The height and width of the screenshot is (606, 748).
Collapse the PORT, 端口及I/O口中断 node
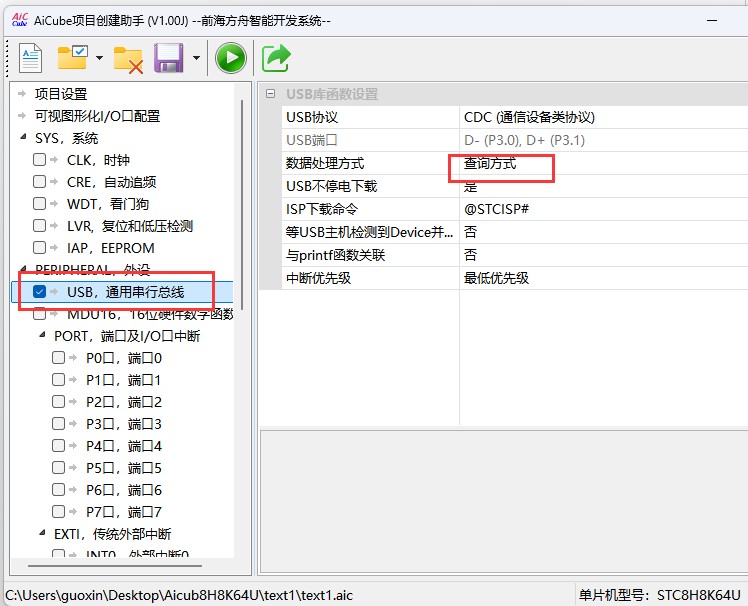pyautogui.click(x=42, y=335)
